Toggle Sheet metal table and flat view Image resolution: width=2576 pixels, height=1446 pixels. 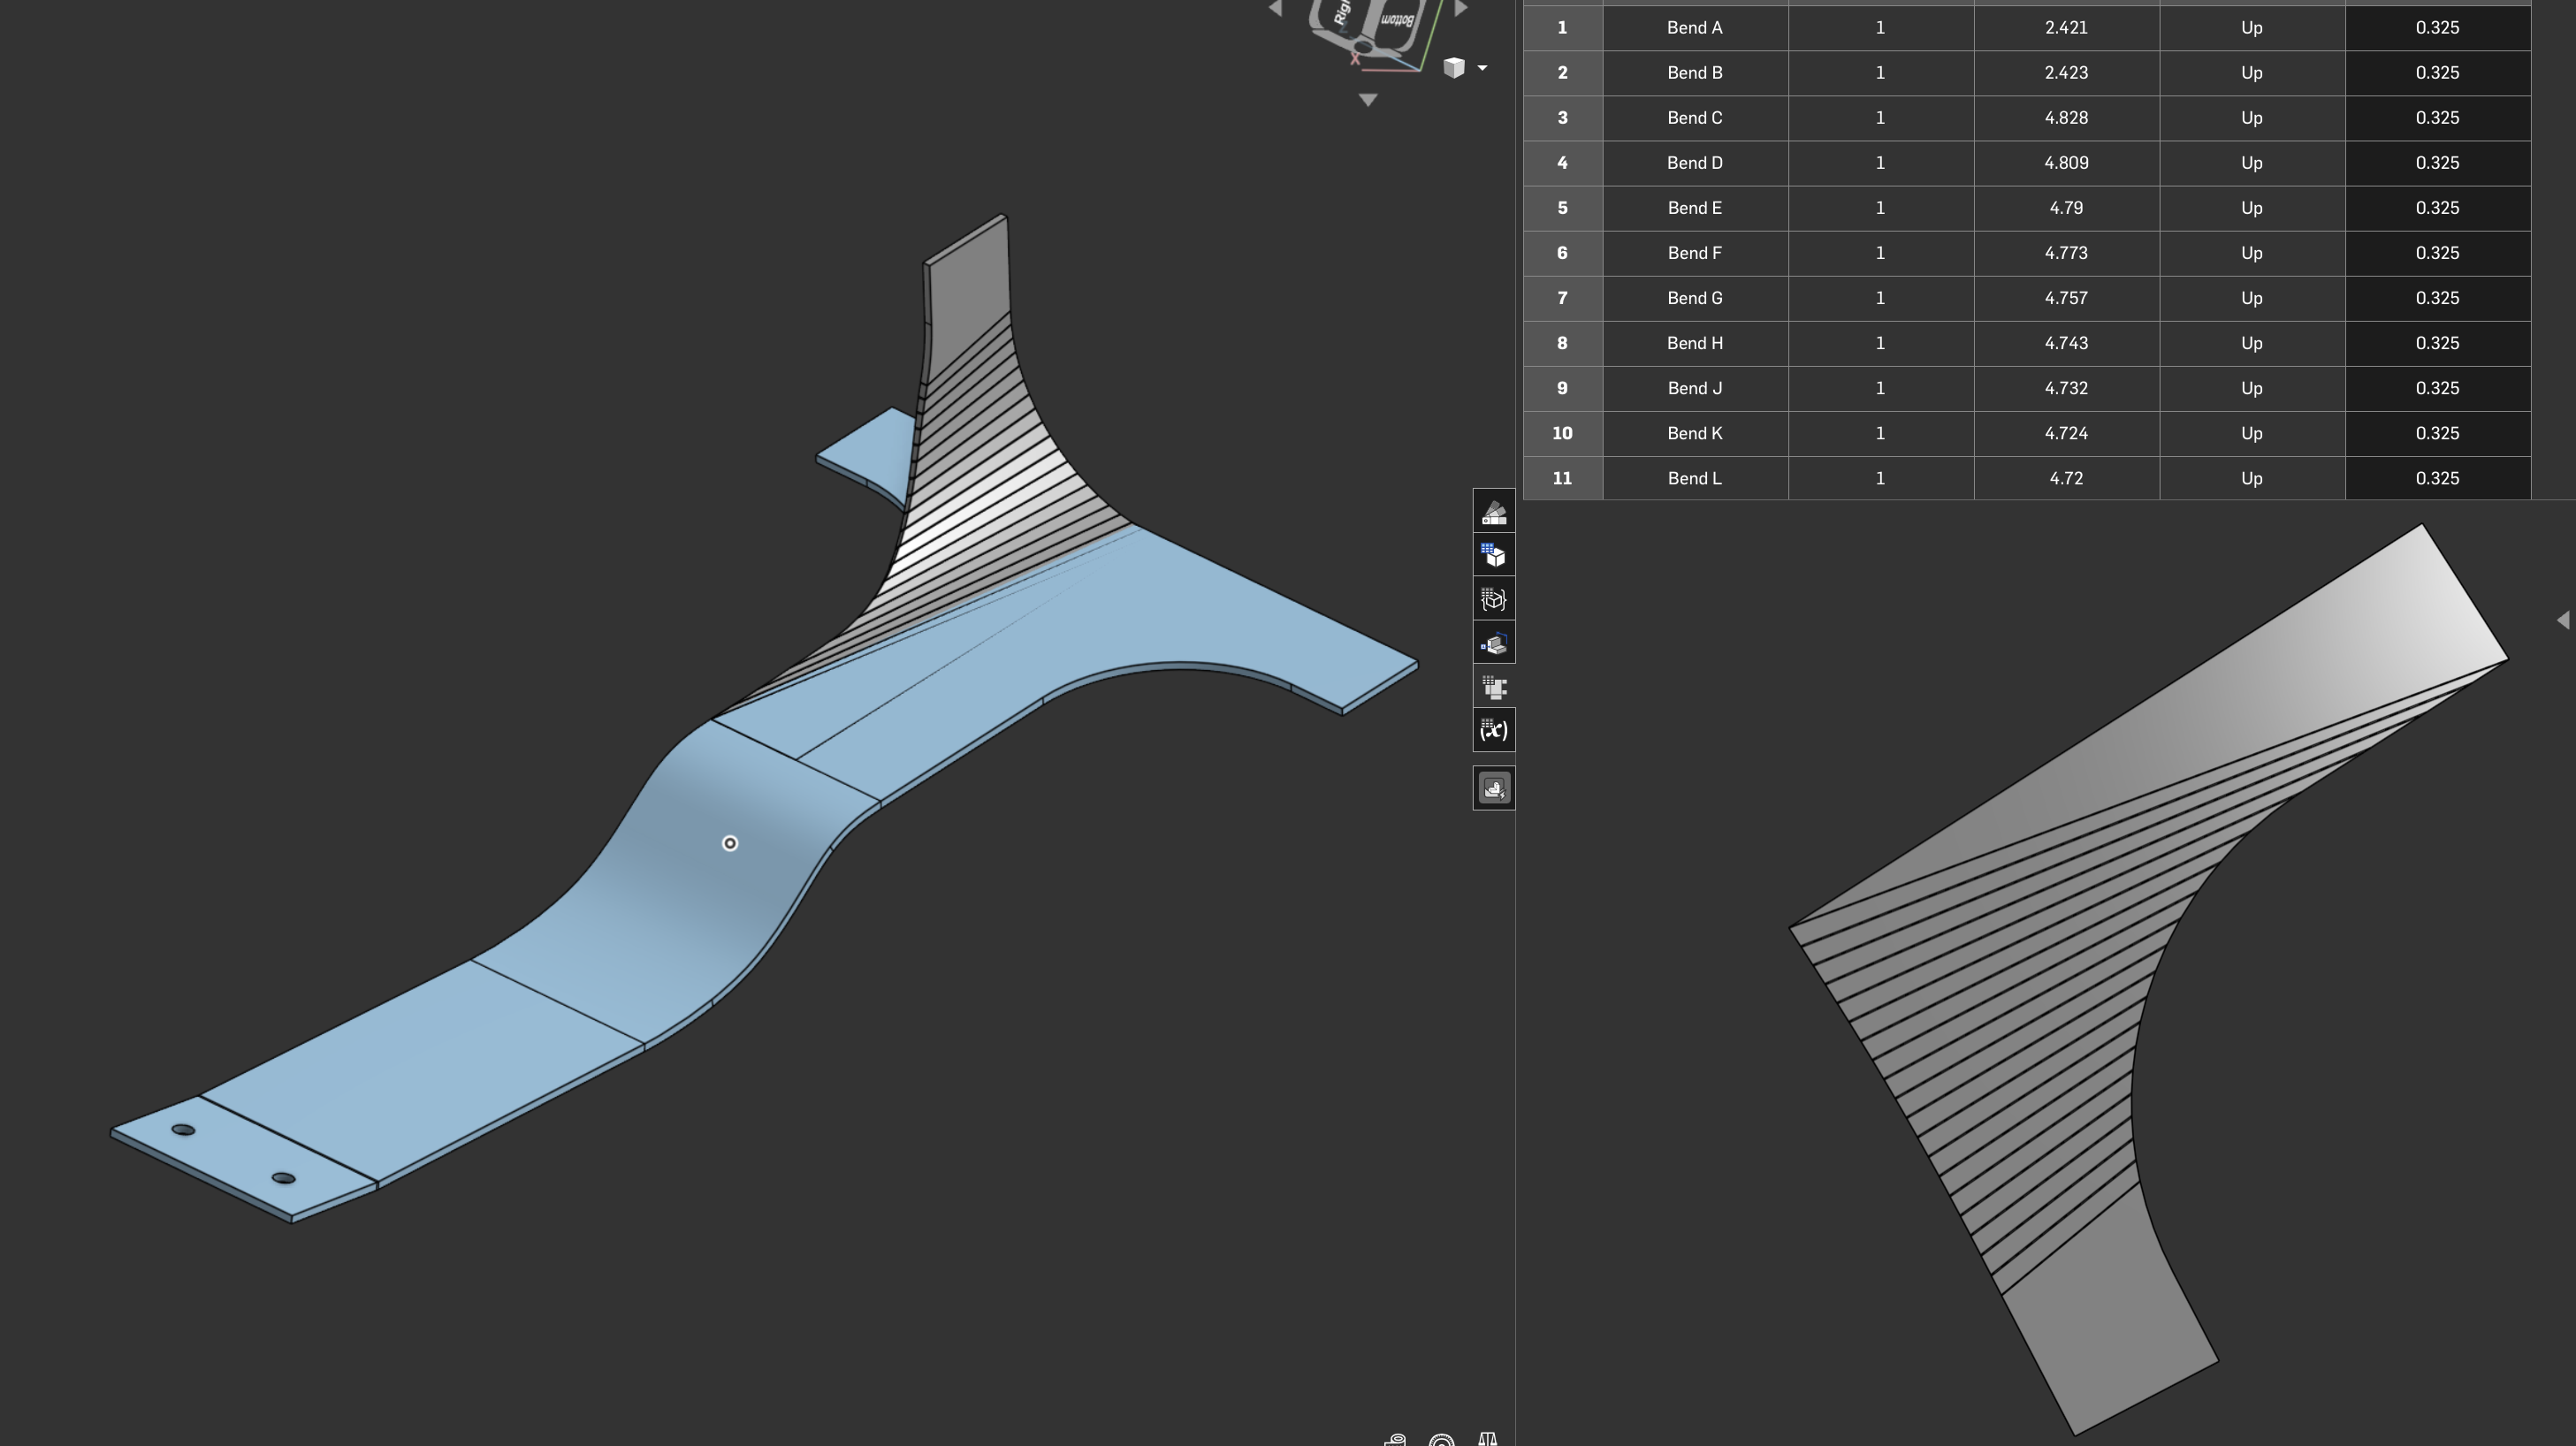(1494, 687)
